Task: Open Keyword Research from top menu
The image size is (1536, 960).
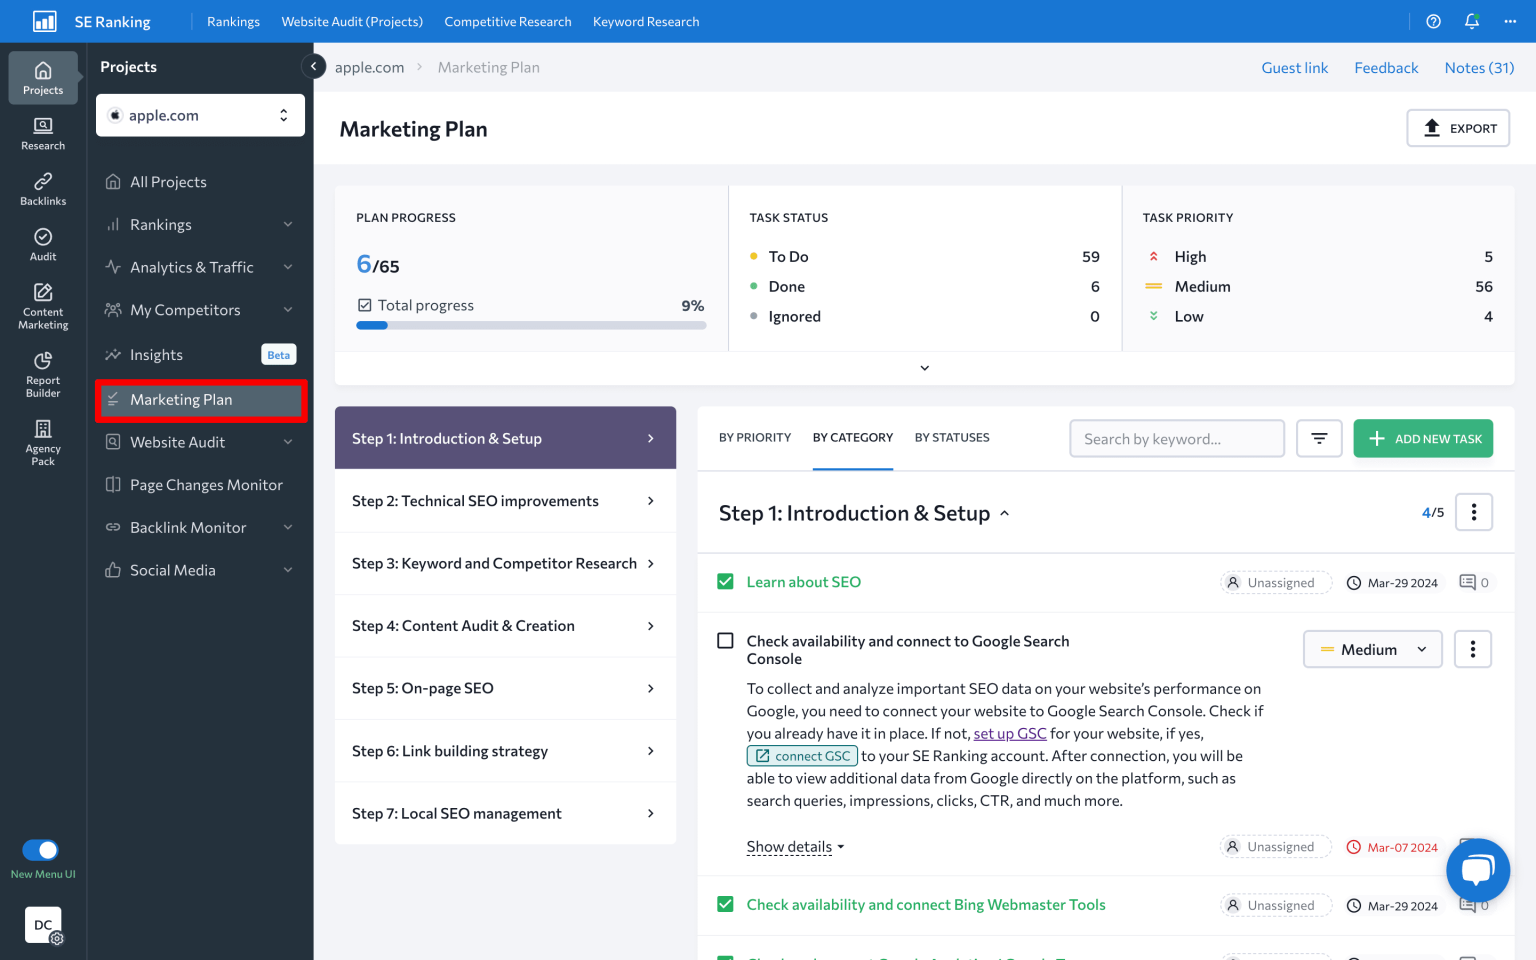Action: [x=645, y=21]
